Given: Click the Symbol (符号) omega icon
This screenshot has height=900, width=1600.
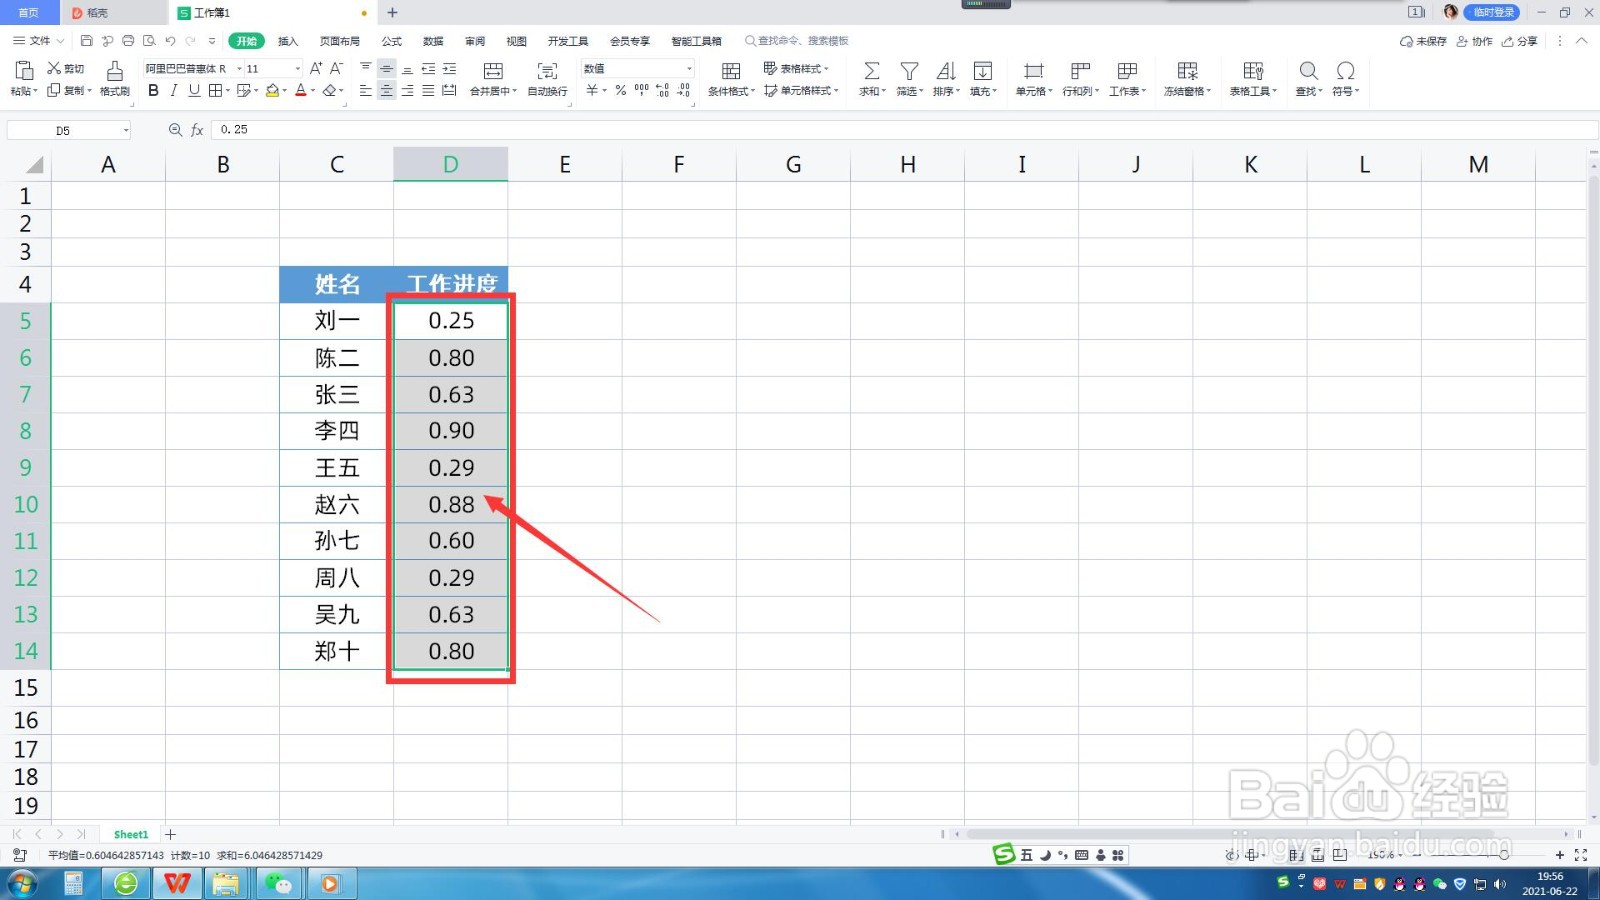Looking at the screenshot, I should pyautogui.click(x=1346, y=71).
